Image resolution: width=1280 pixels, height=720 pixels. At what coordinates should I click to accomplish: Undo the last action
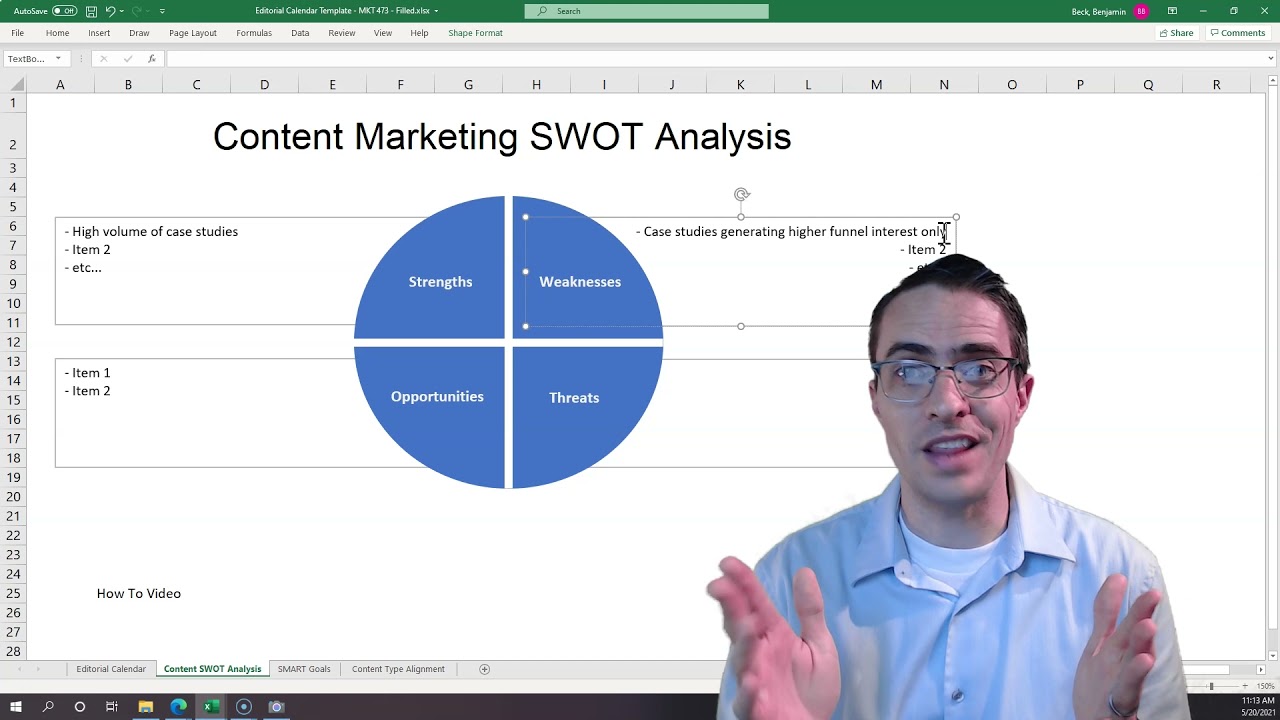[110, 11]
